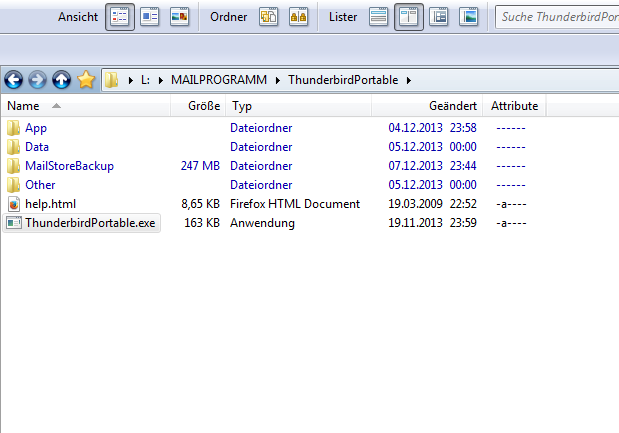Select the MailStoreBackup folder name
Screen dimensions: 619x433
(x=69, y=166)
